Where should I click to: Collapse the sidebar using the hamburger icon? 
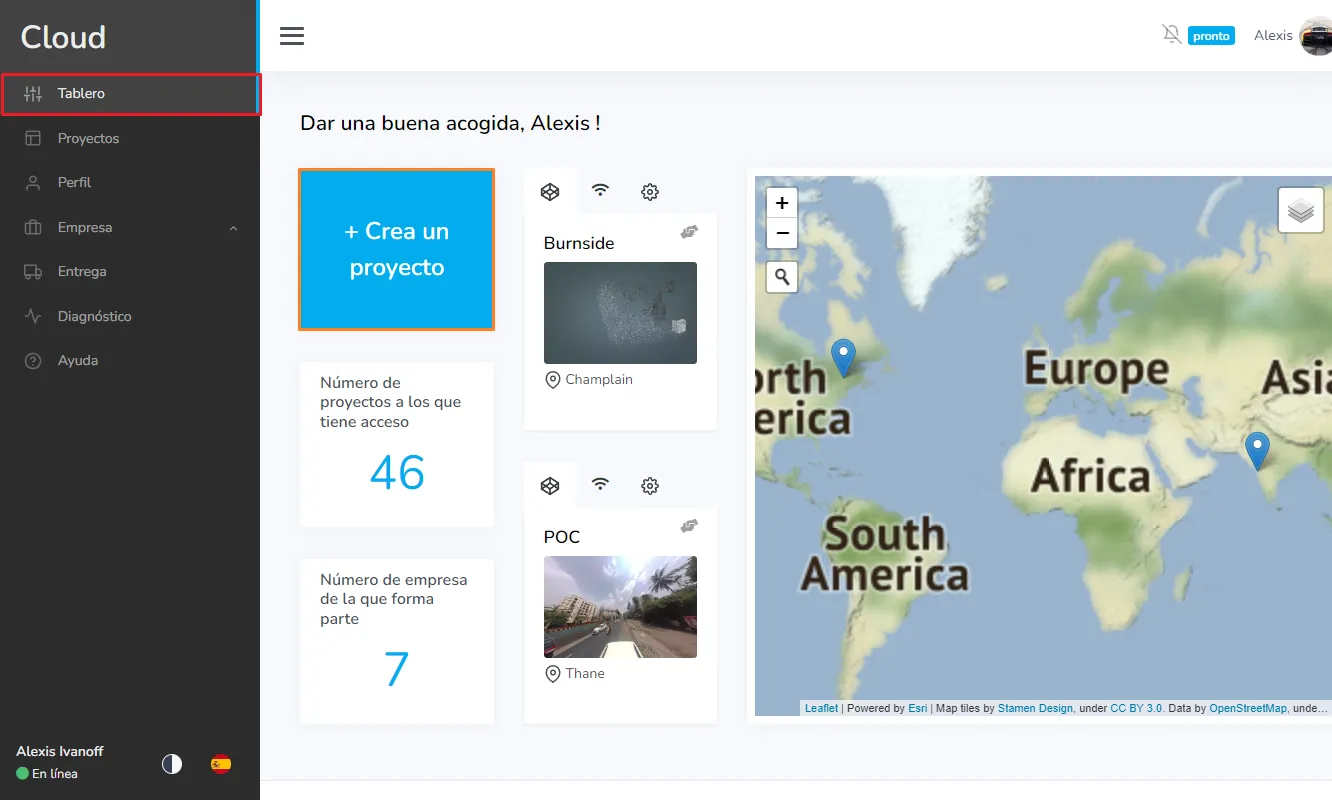[x=291, y=35]
